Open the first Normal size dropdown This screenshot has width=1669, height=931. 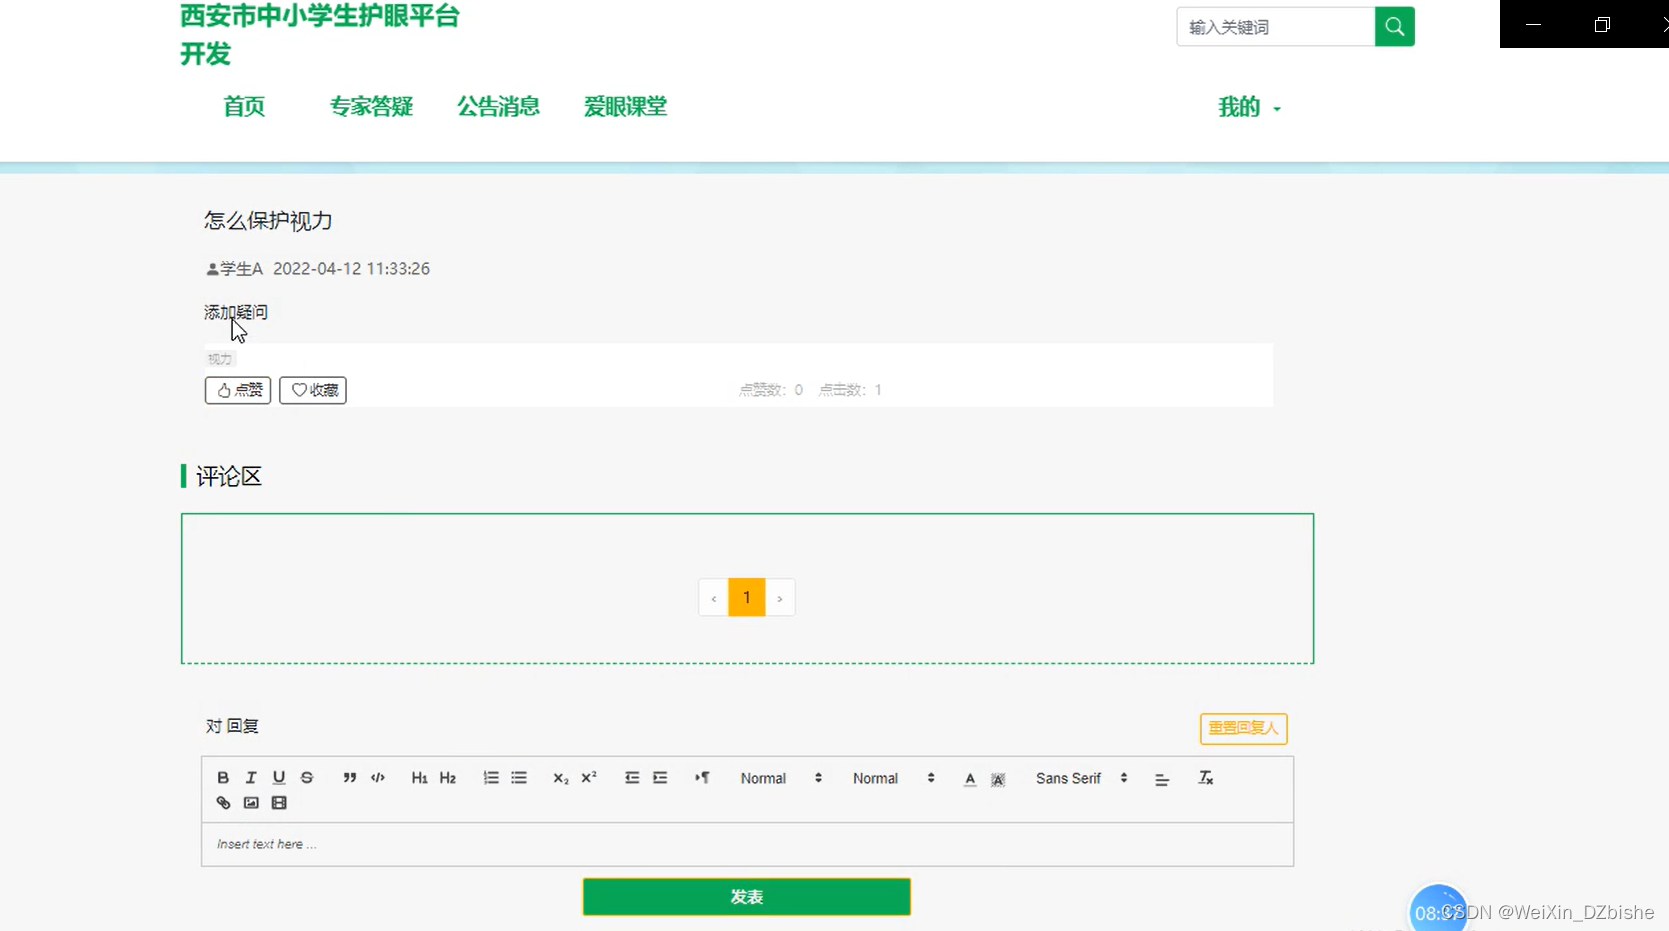click(x=781, y=778)
